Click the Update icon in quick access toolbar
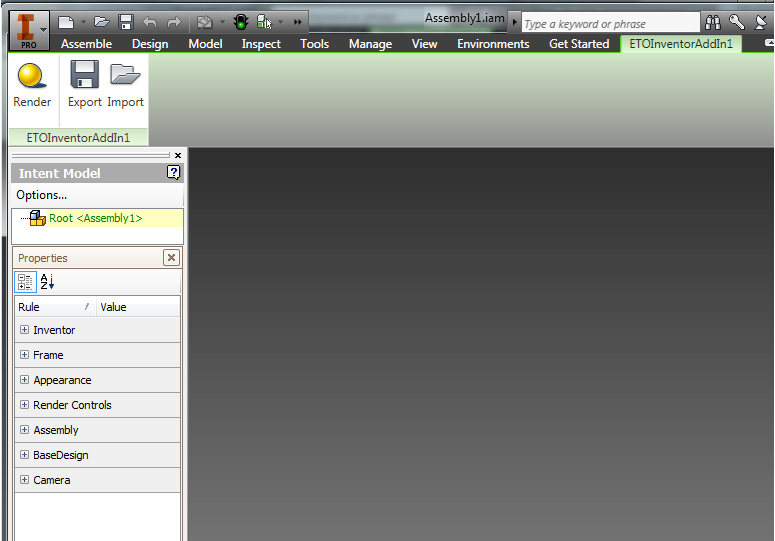This screenshot has height=541, width=775. pyautogui.click(x=205, y=22)
